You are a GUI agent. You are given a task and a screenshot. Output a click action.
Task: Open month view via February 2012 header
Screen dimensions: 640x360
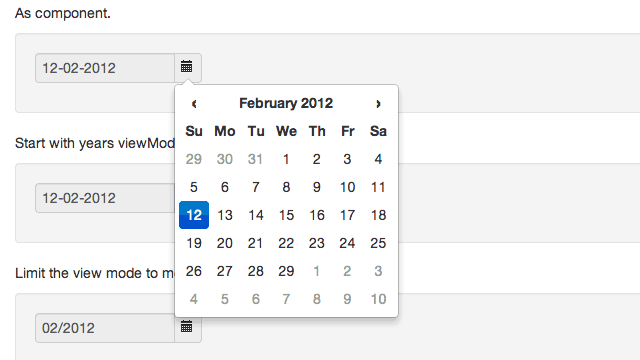286,103
